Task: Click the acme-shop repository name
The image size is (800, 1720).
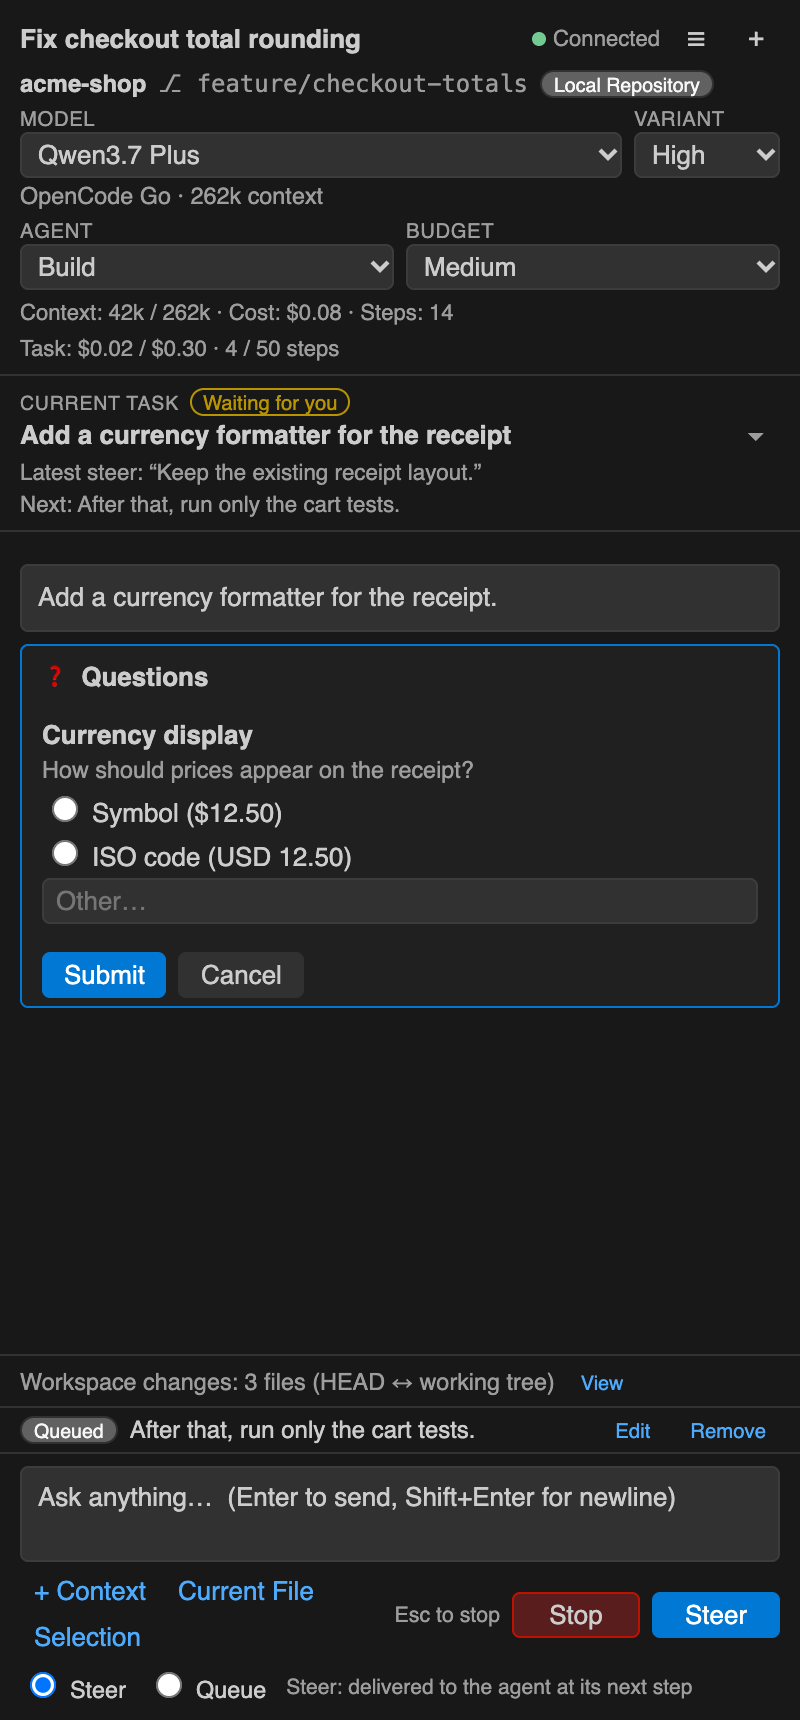Action: click(x=83, y=84)
